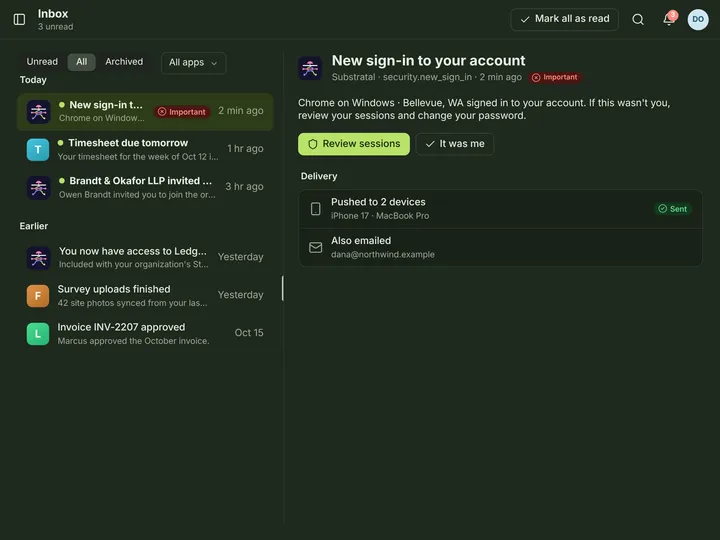
Task: Click unread dot on Timesheet due tomorrow
Action: point(61,143)
